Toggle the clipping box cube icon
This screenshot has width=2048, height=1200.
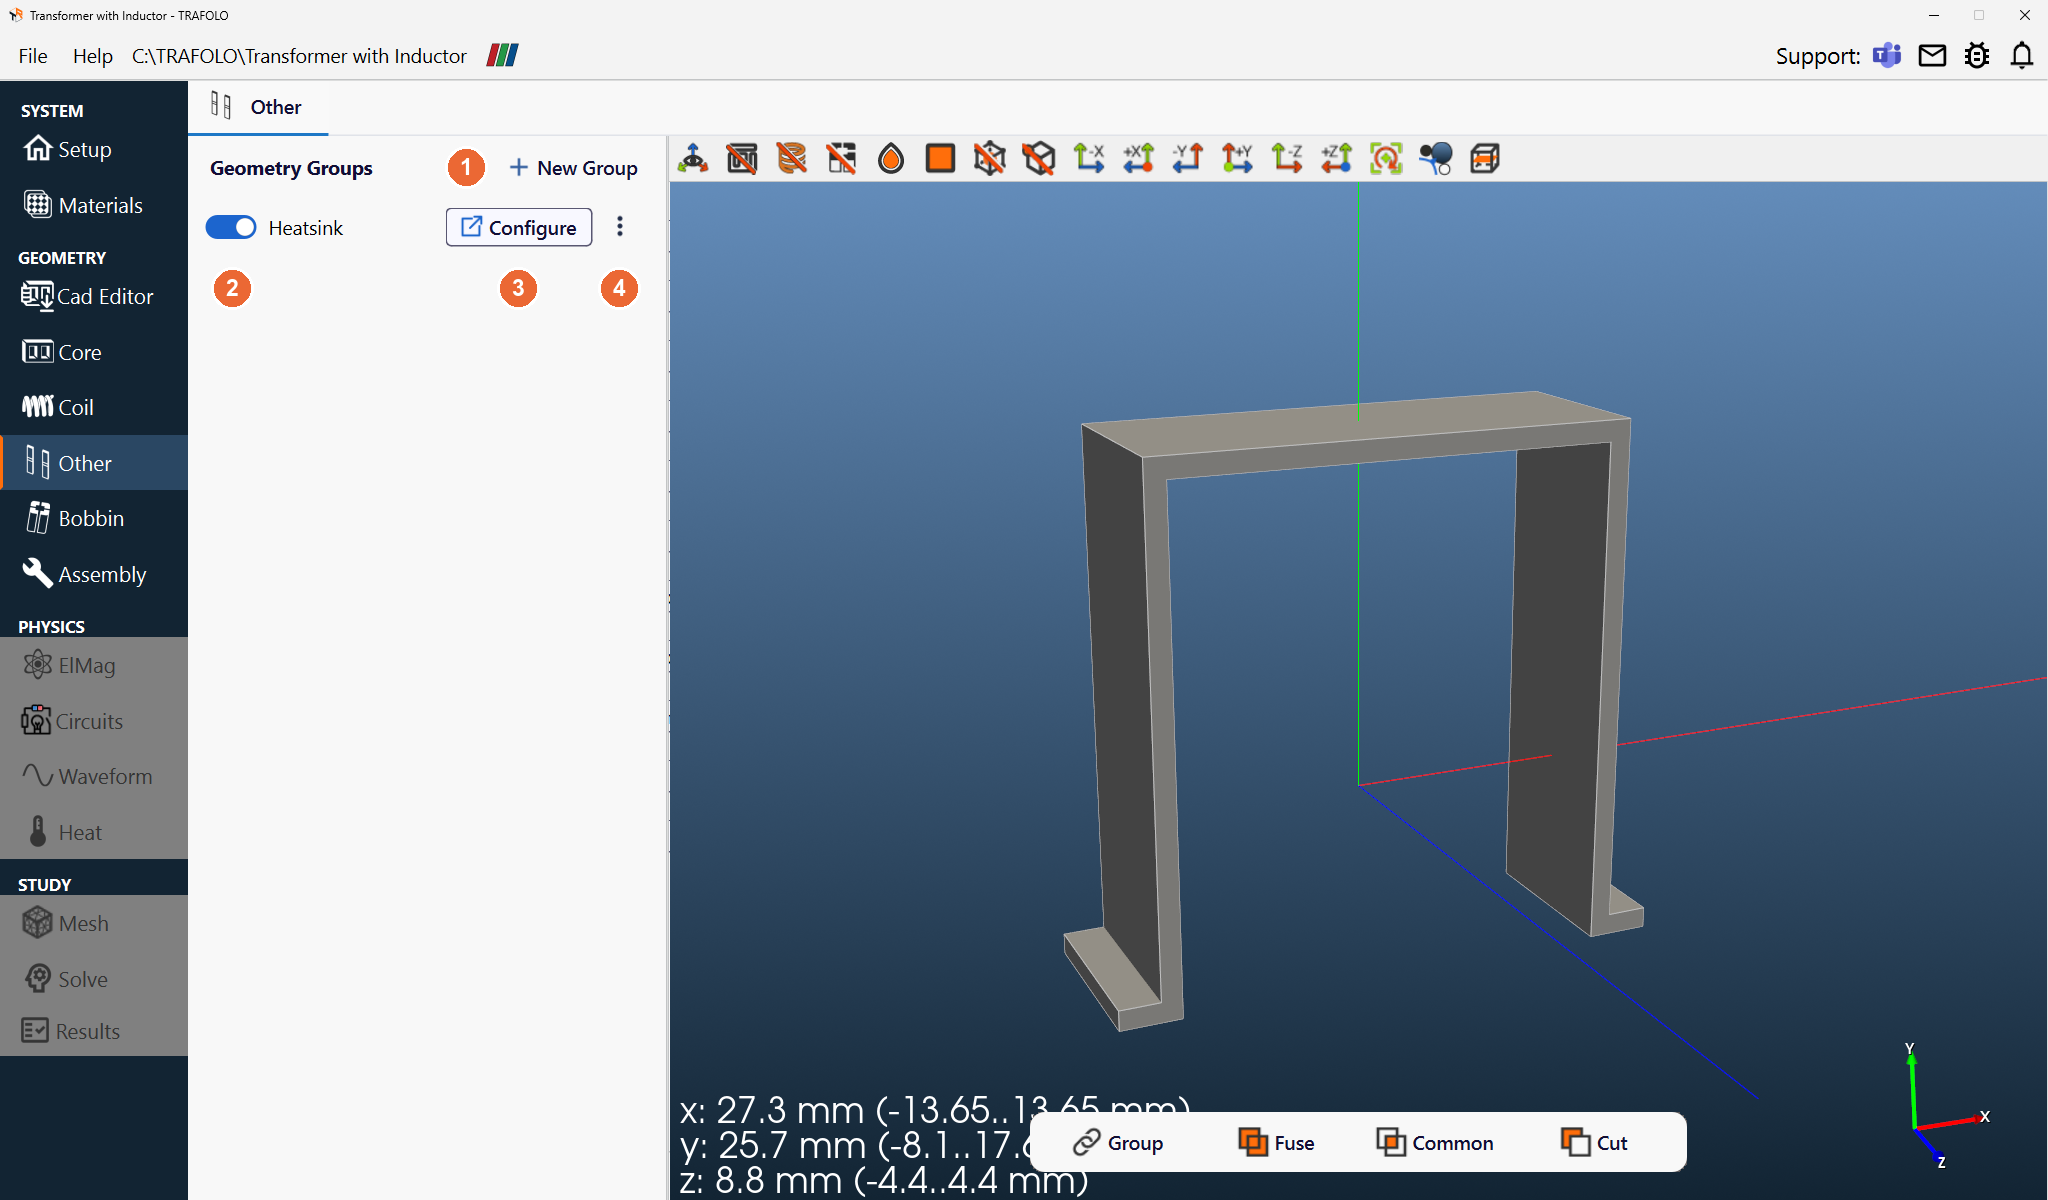point(1485,158)
